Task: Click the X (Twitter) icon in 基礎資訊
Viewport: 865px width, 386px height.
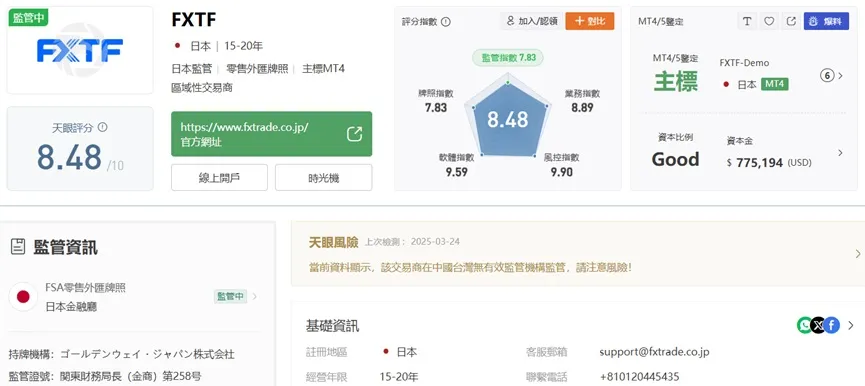Action: [818, 325]
